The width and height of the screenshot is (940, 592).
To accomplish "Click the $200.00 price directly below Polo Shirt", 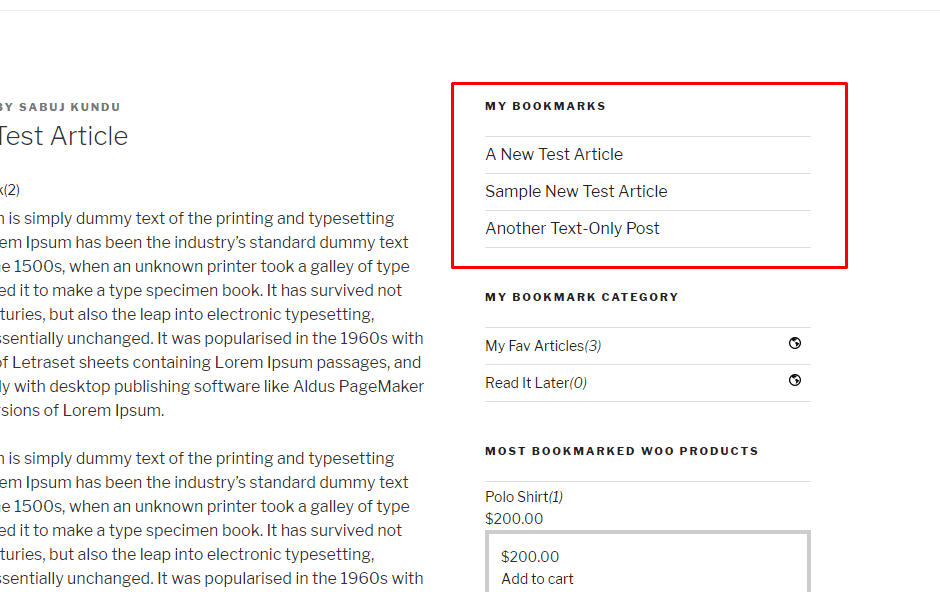I will pos(514,519).
